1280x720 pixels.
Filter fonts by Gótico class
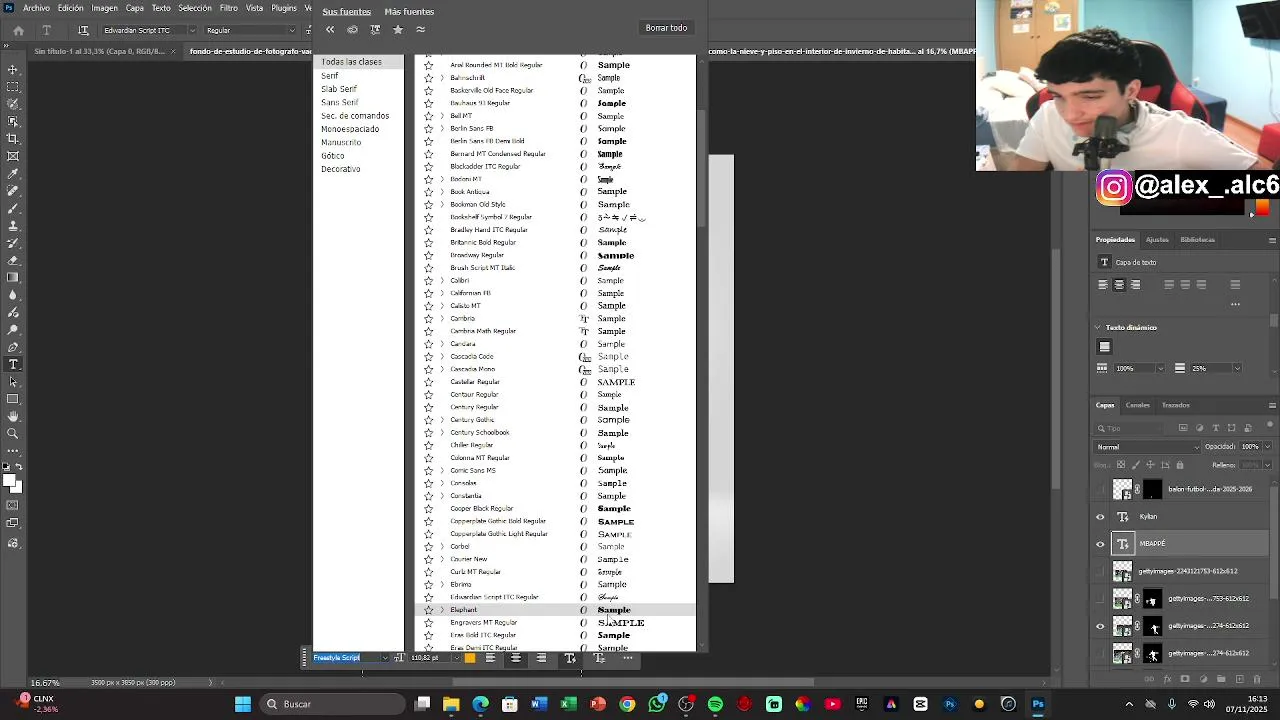(333, 156)
